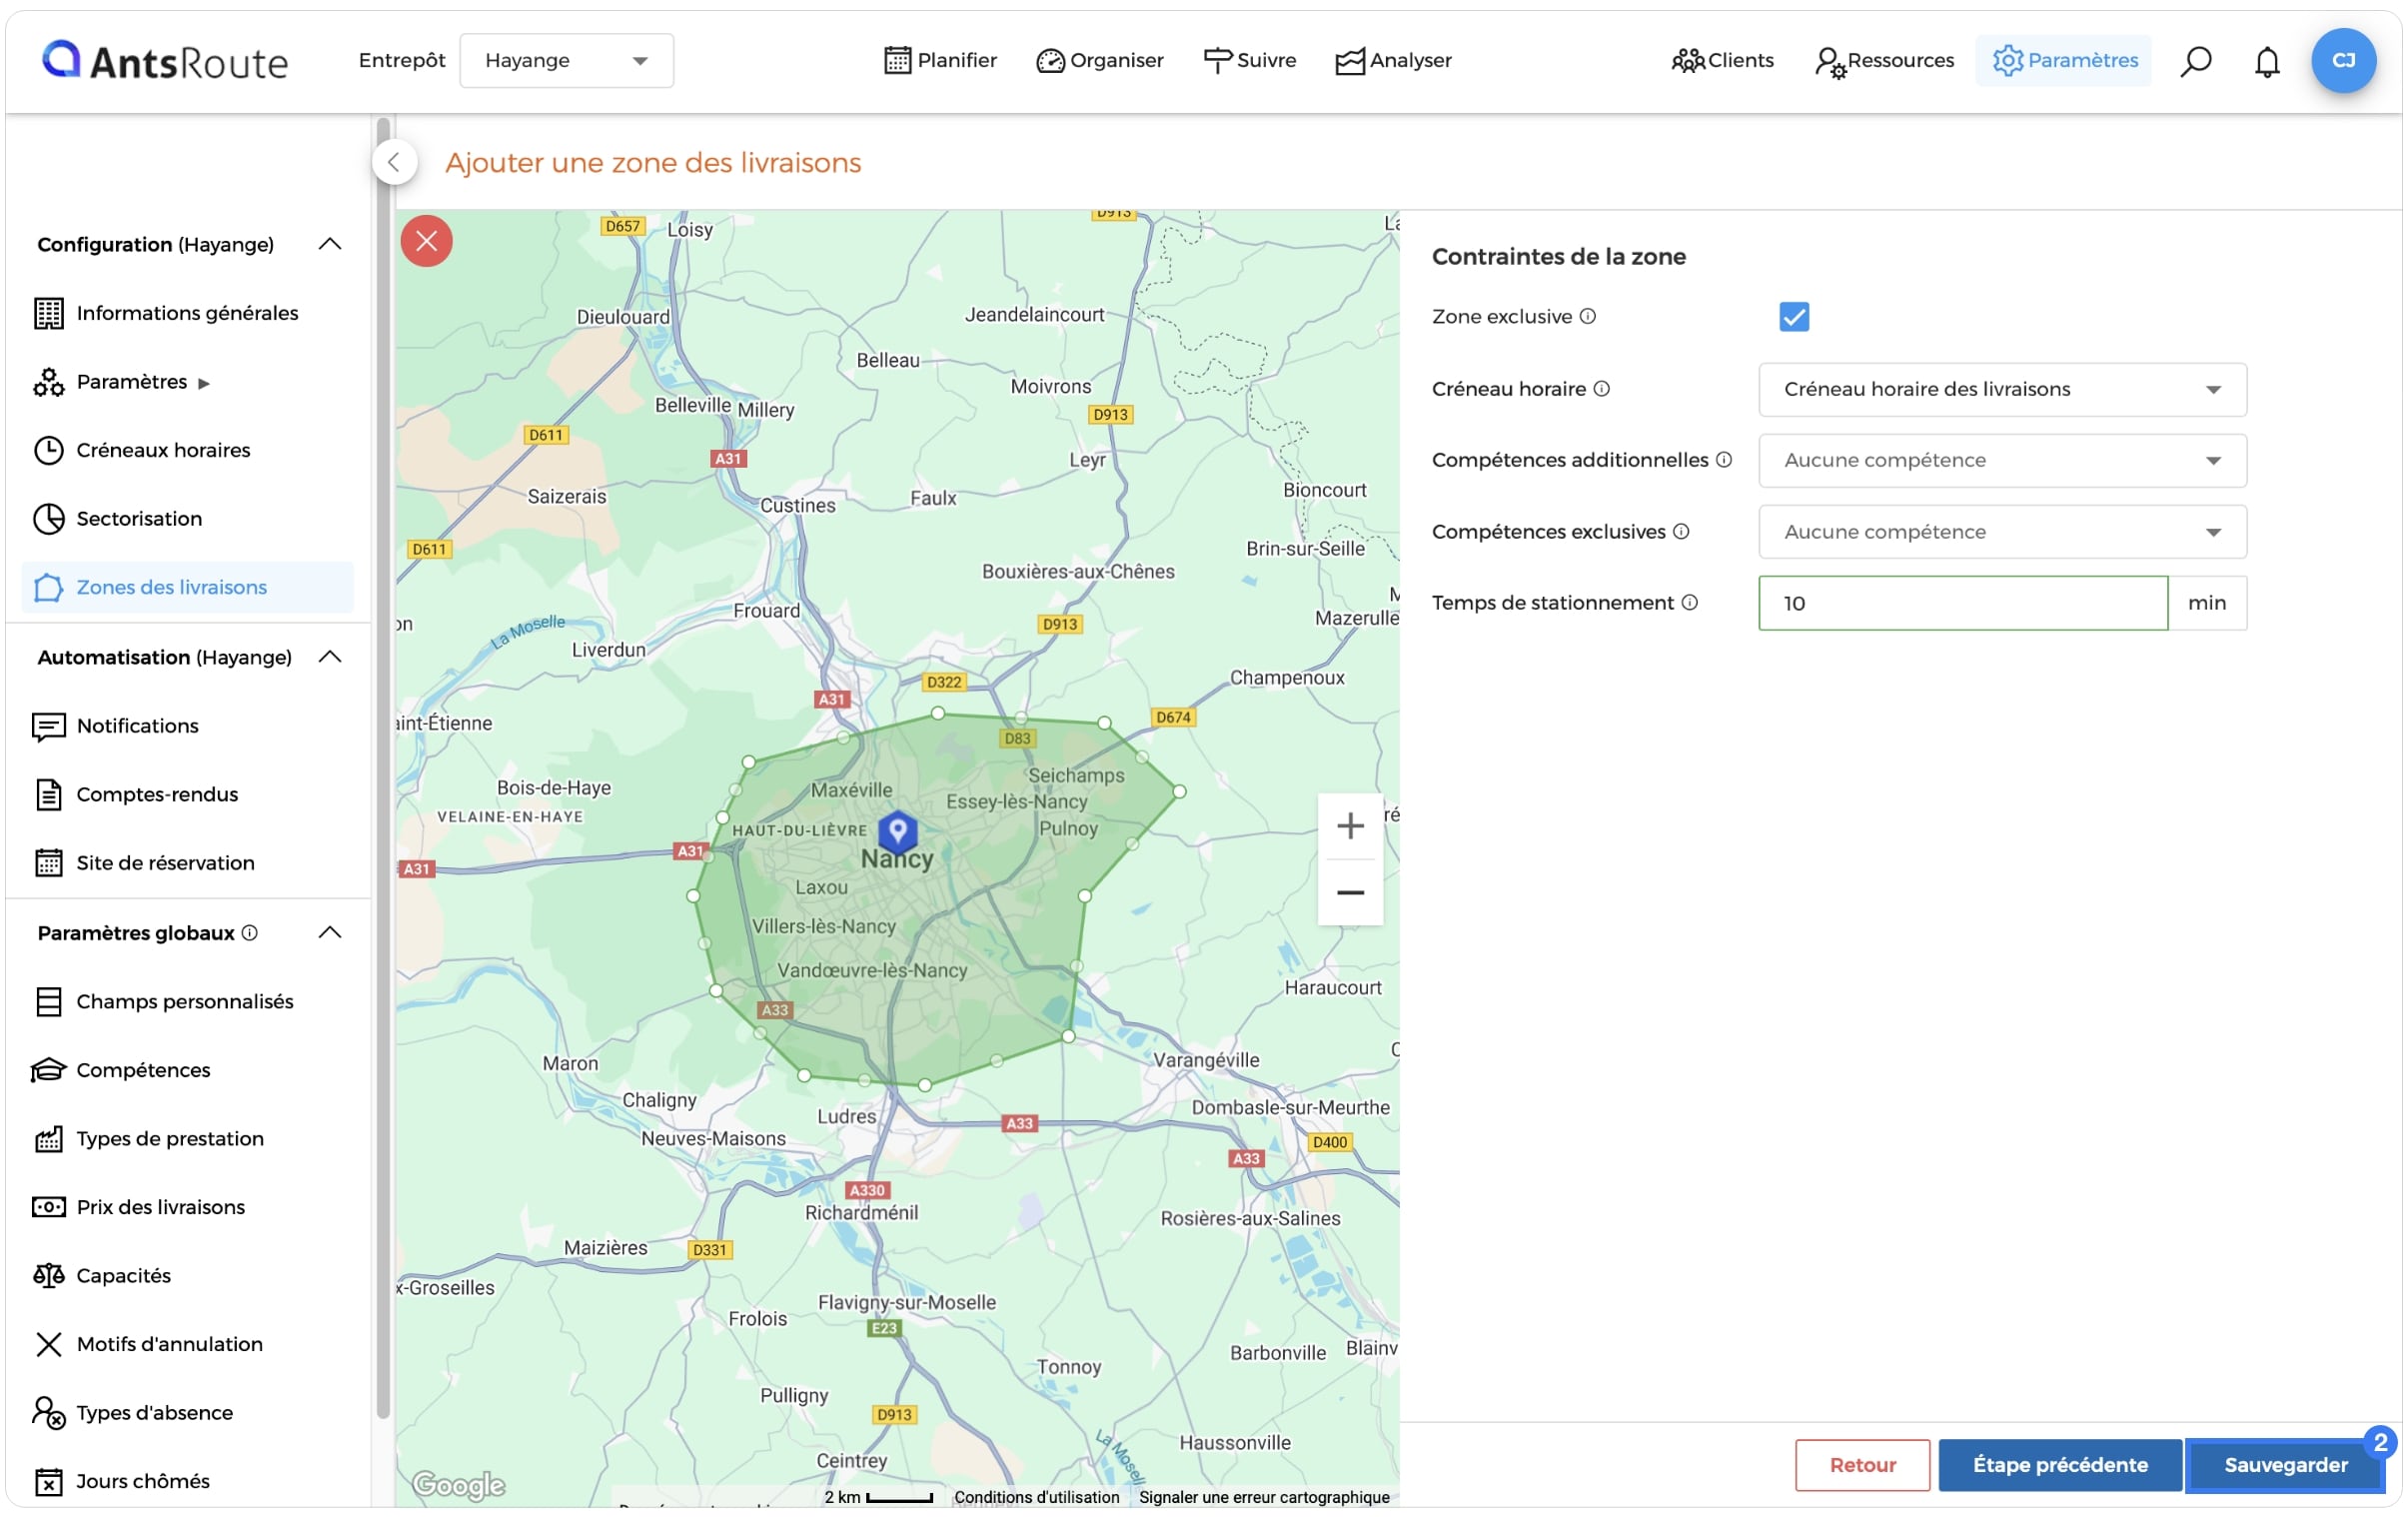Collapse the Paramètres globaux section
Image resolution: width=2408 pixels, height=1517 pixels.
click(x=330, y=934)
